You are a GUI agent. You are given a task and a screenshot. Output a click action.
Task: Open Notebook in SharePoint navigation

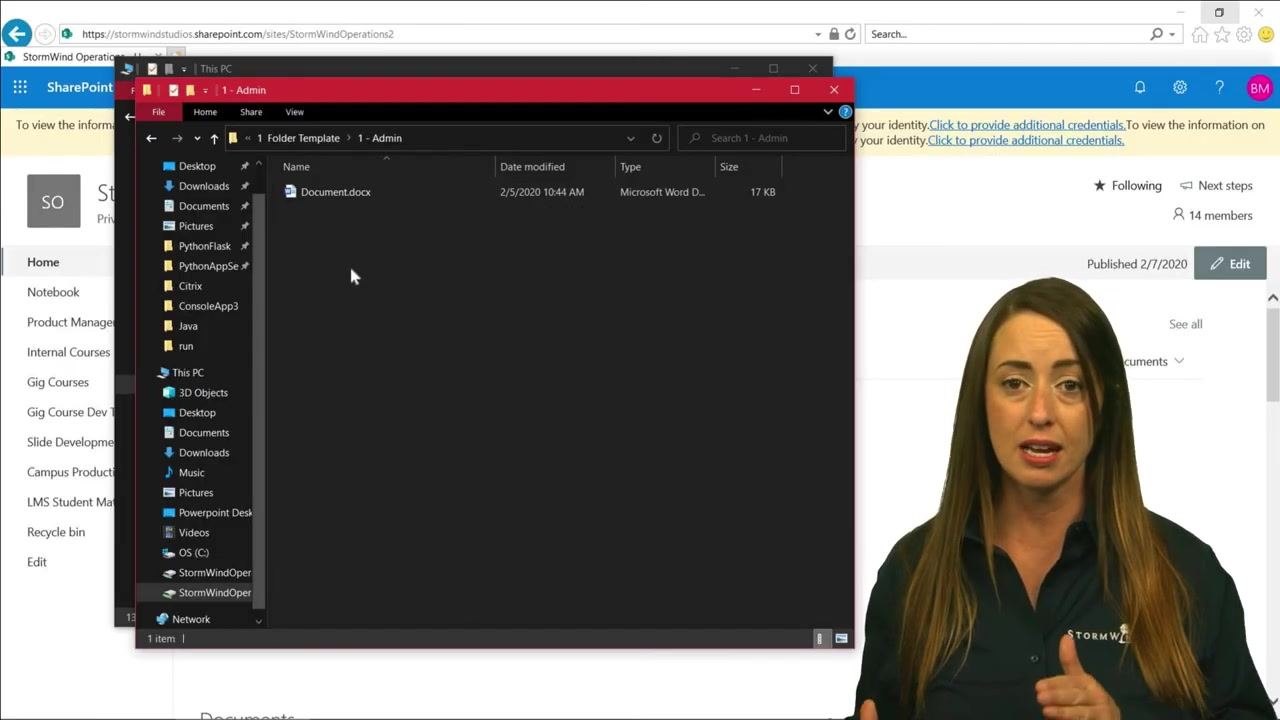point(53,292)
